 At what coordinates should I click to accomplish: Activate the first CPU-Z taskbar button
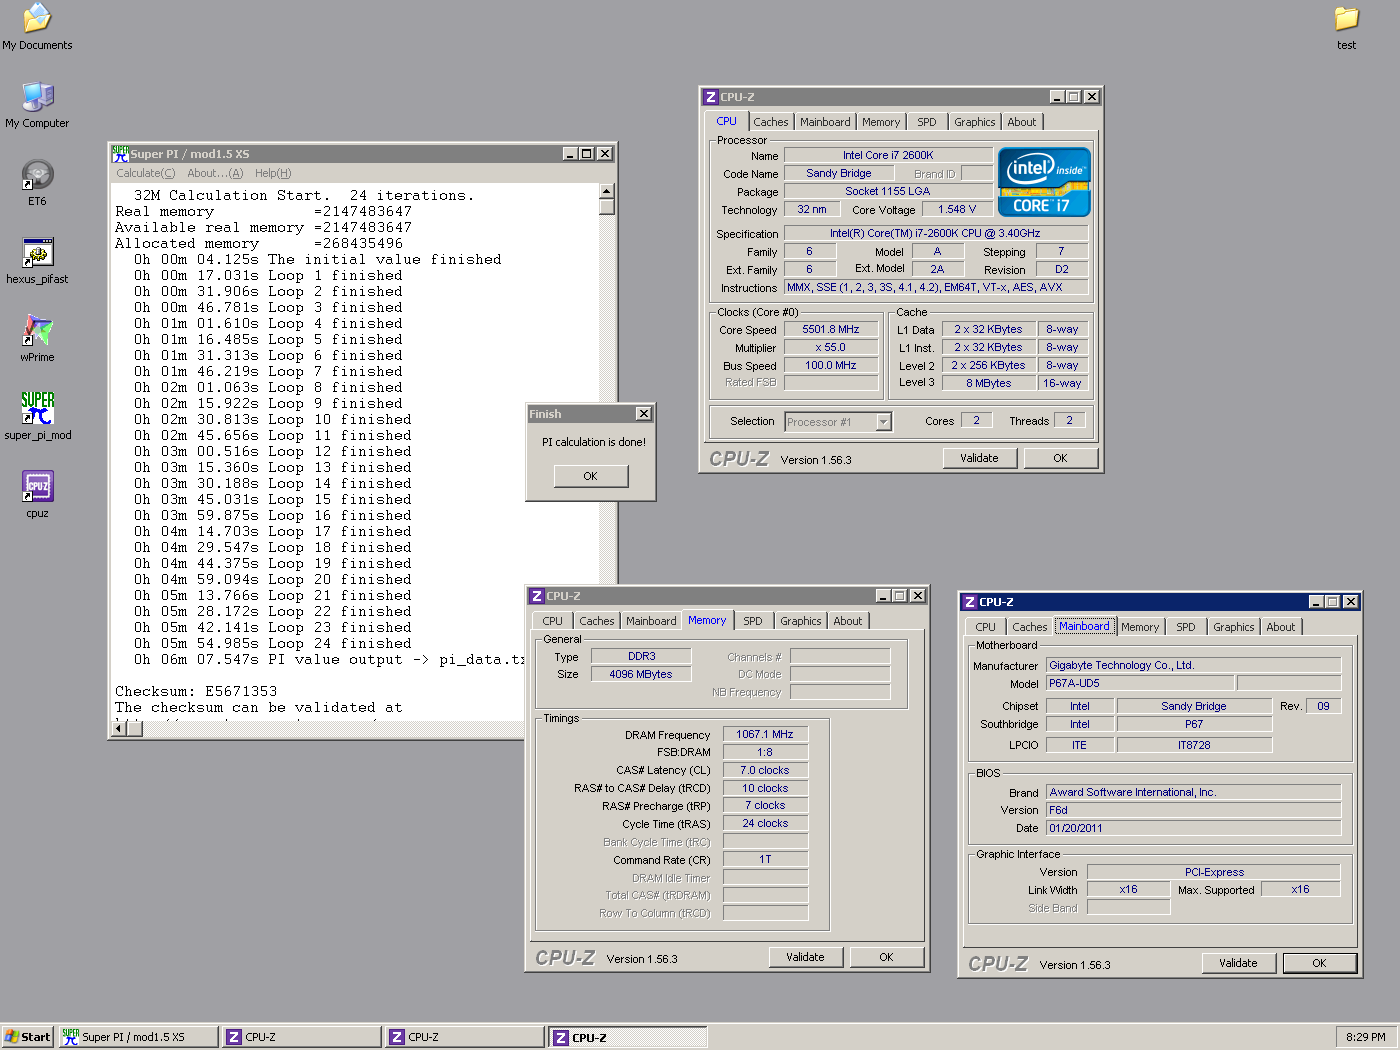[301, 1037]
